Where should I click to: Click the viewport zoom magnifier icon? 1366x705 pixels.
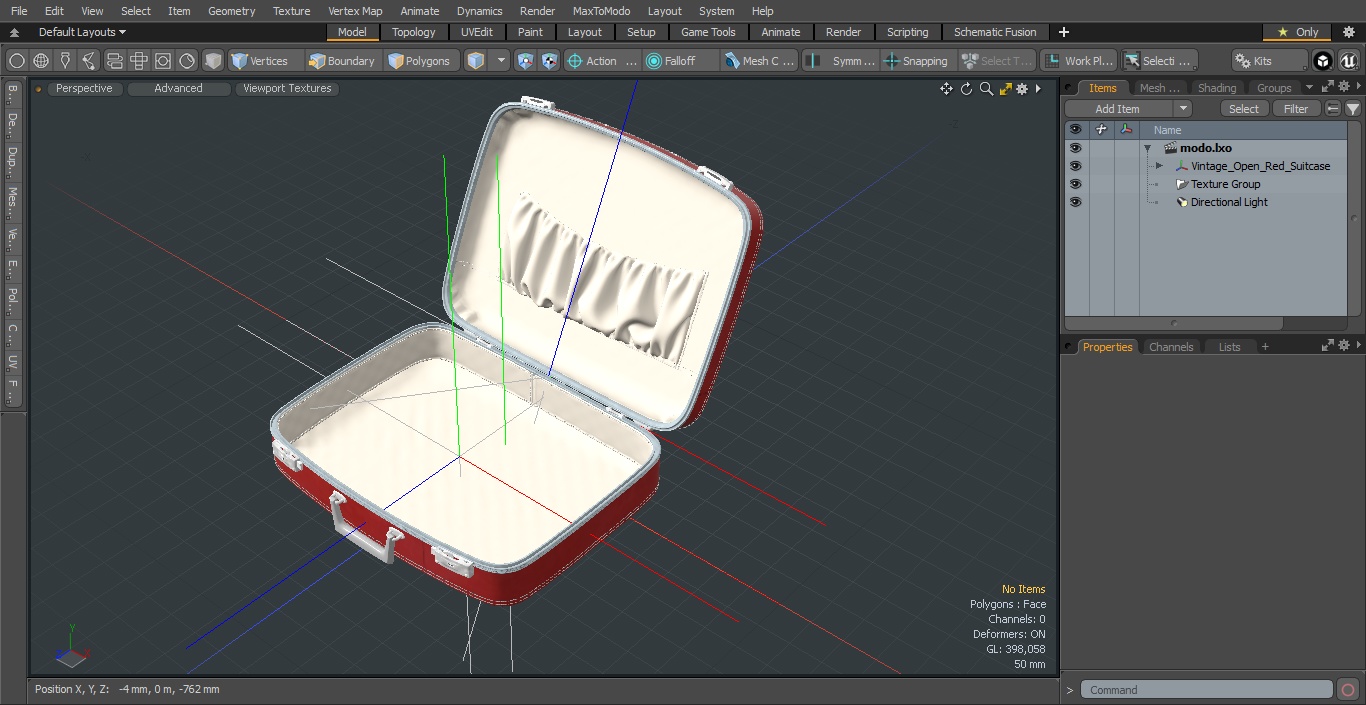(986, 89)
